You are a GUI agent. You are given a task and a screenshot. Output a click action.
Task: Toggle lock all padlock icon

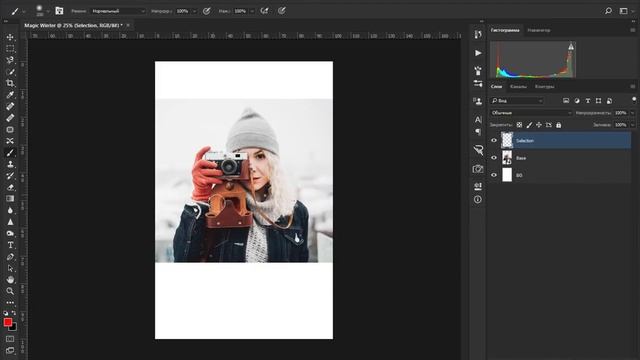558,125
